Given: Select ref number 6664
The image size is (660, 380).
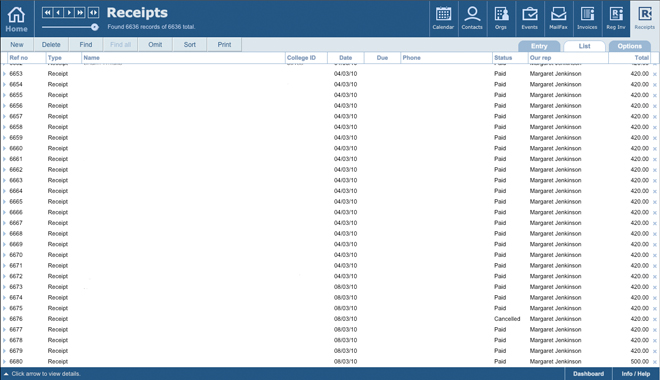Looking at the screenshot, I should 16,191.
